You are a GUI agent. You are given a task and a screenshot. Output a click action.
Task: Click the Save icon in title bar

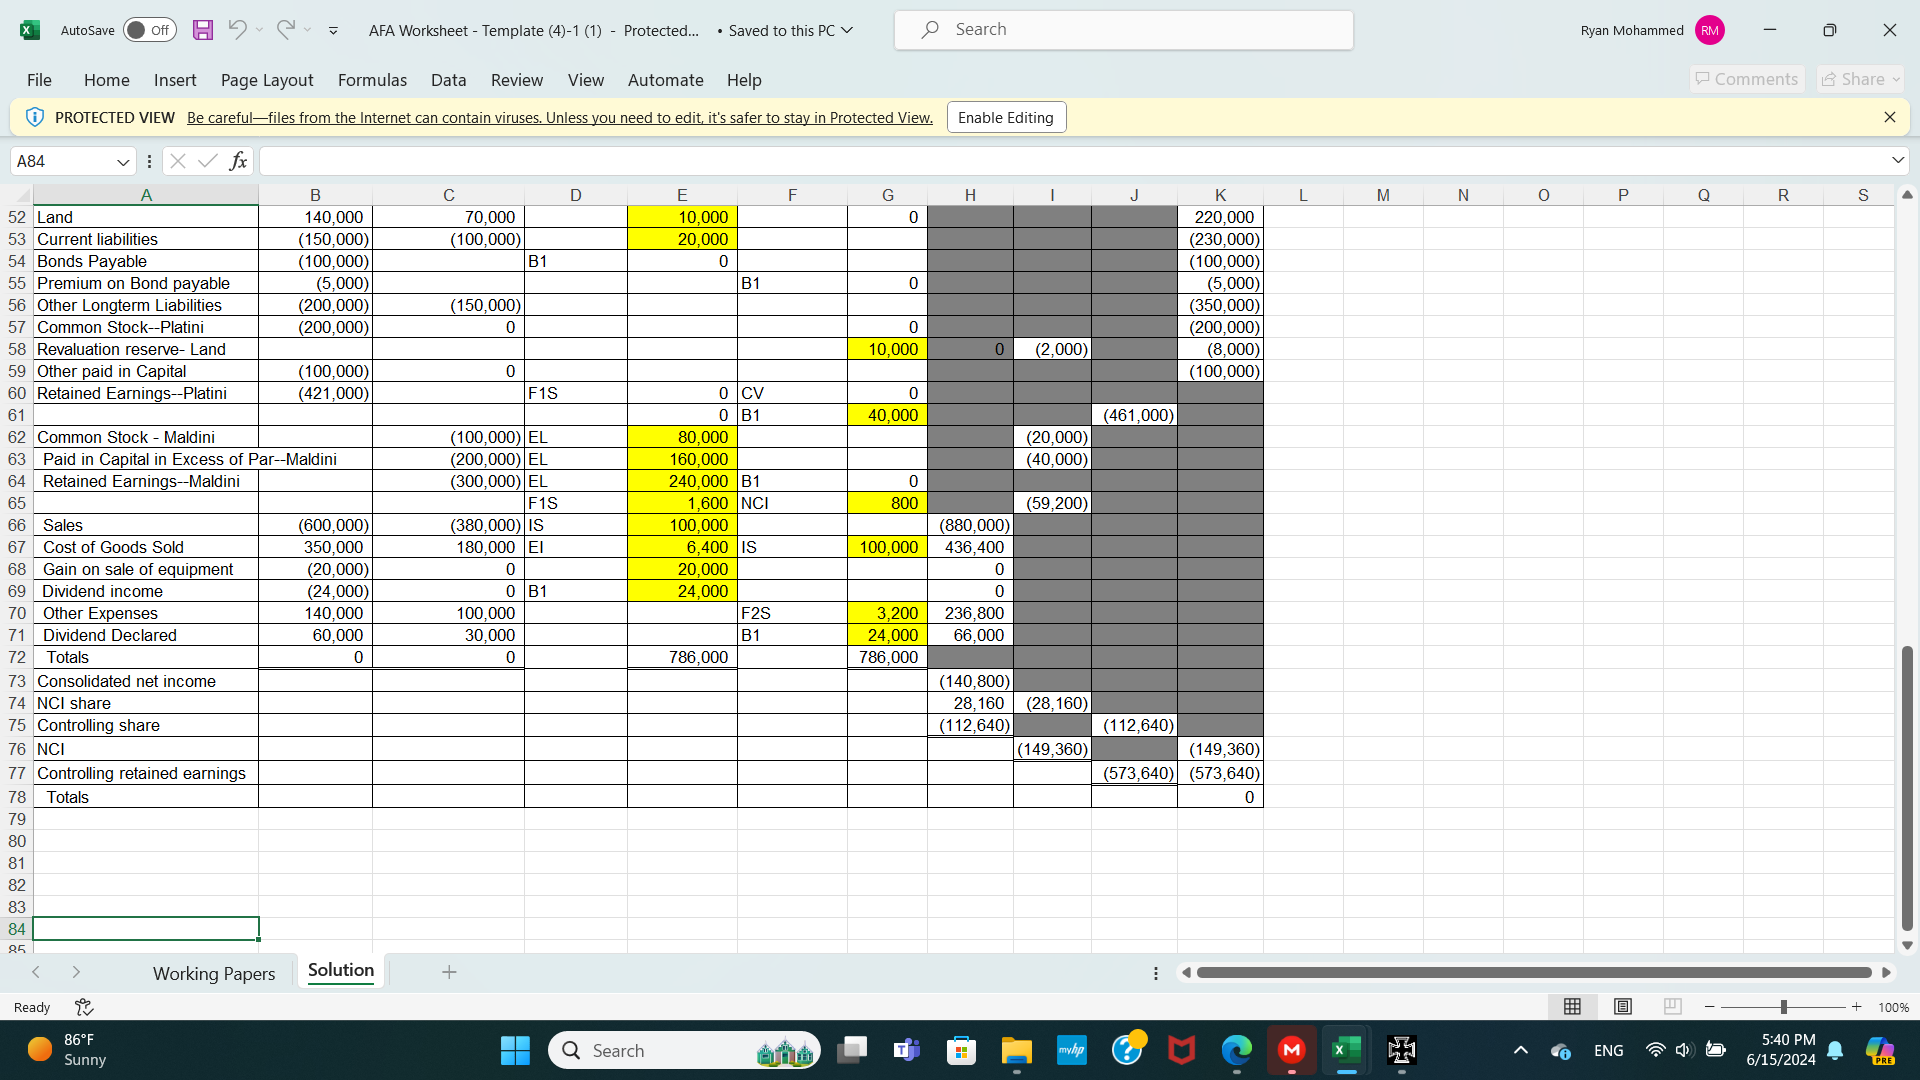pyautogui.click(x=203, y=30)
